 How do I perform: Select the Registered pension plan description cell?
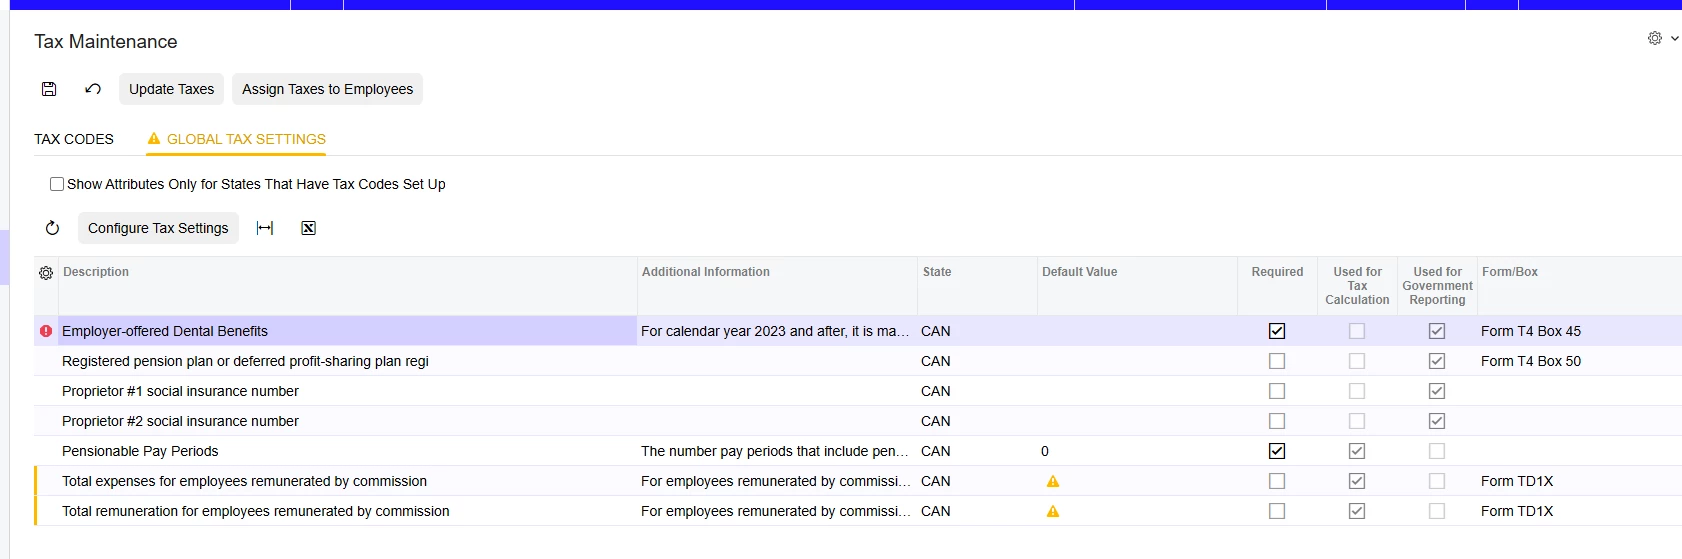(x=347, y=361)
